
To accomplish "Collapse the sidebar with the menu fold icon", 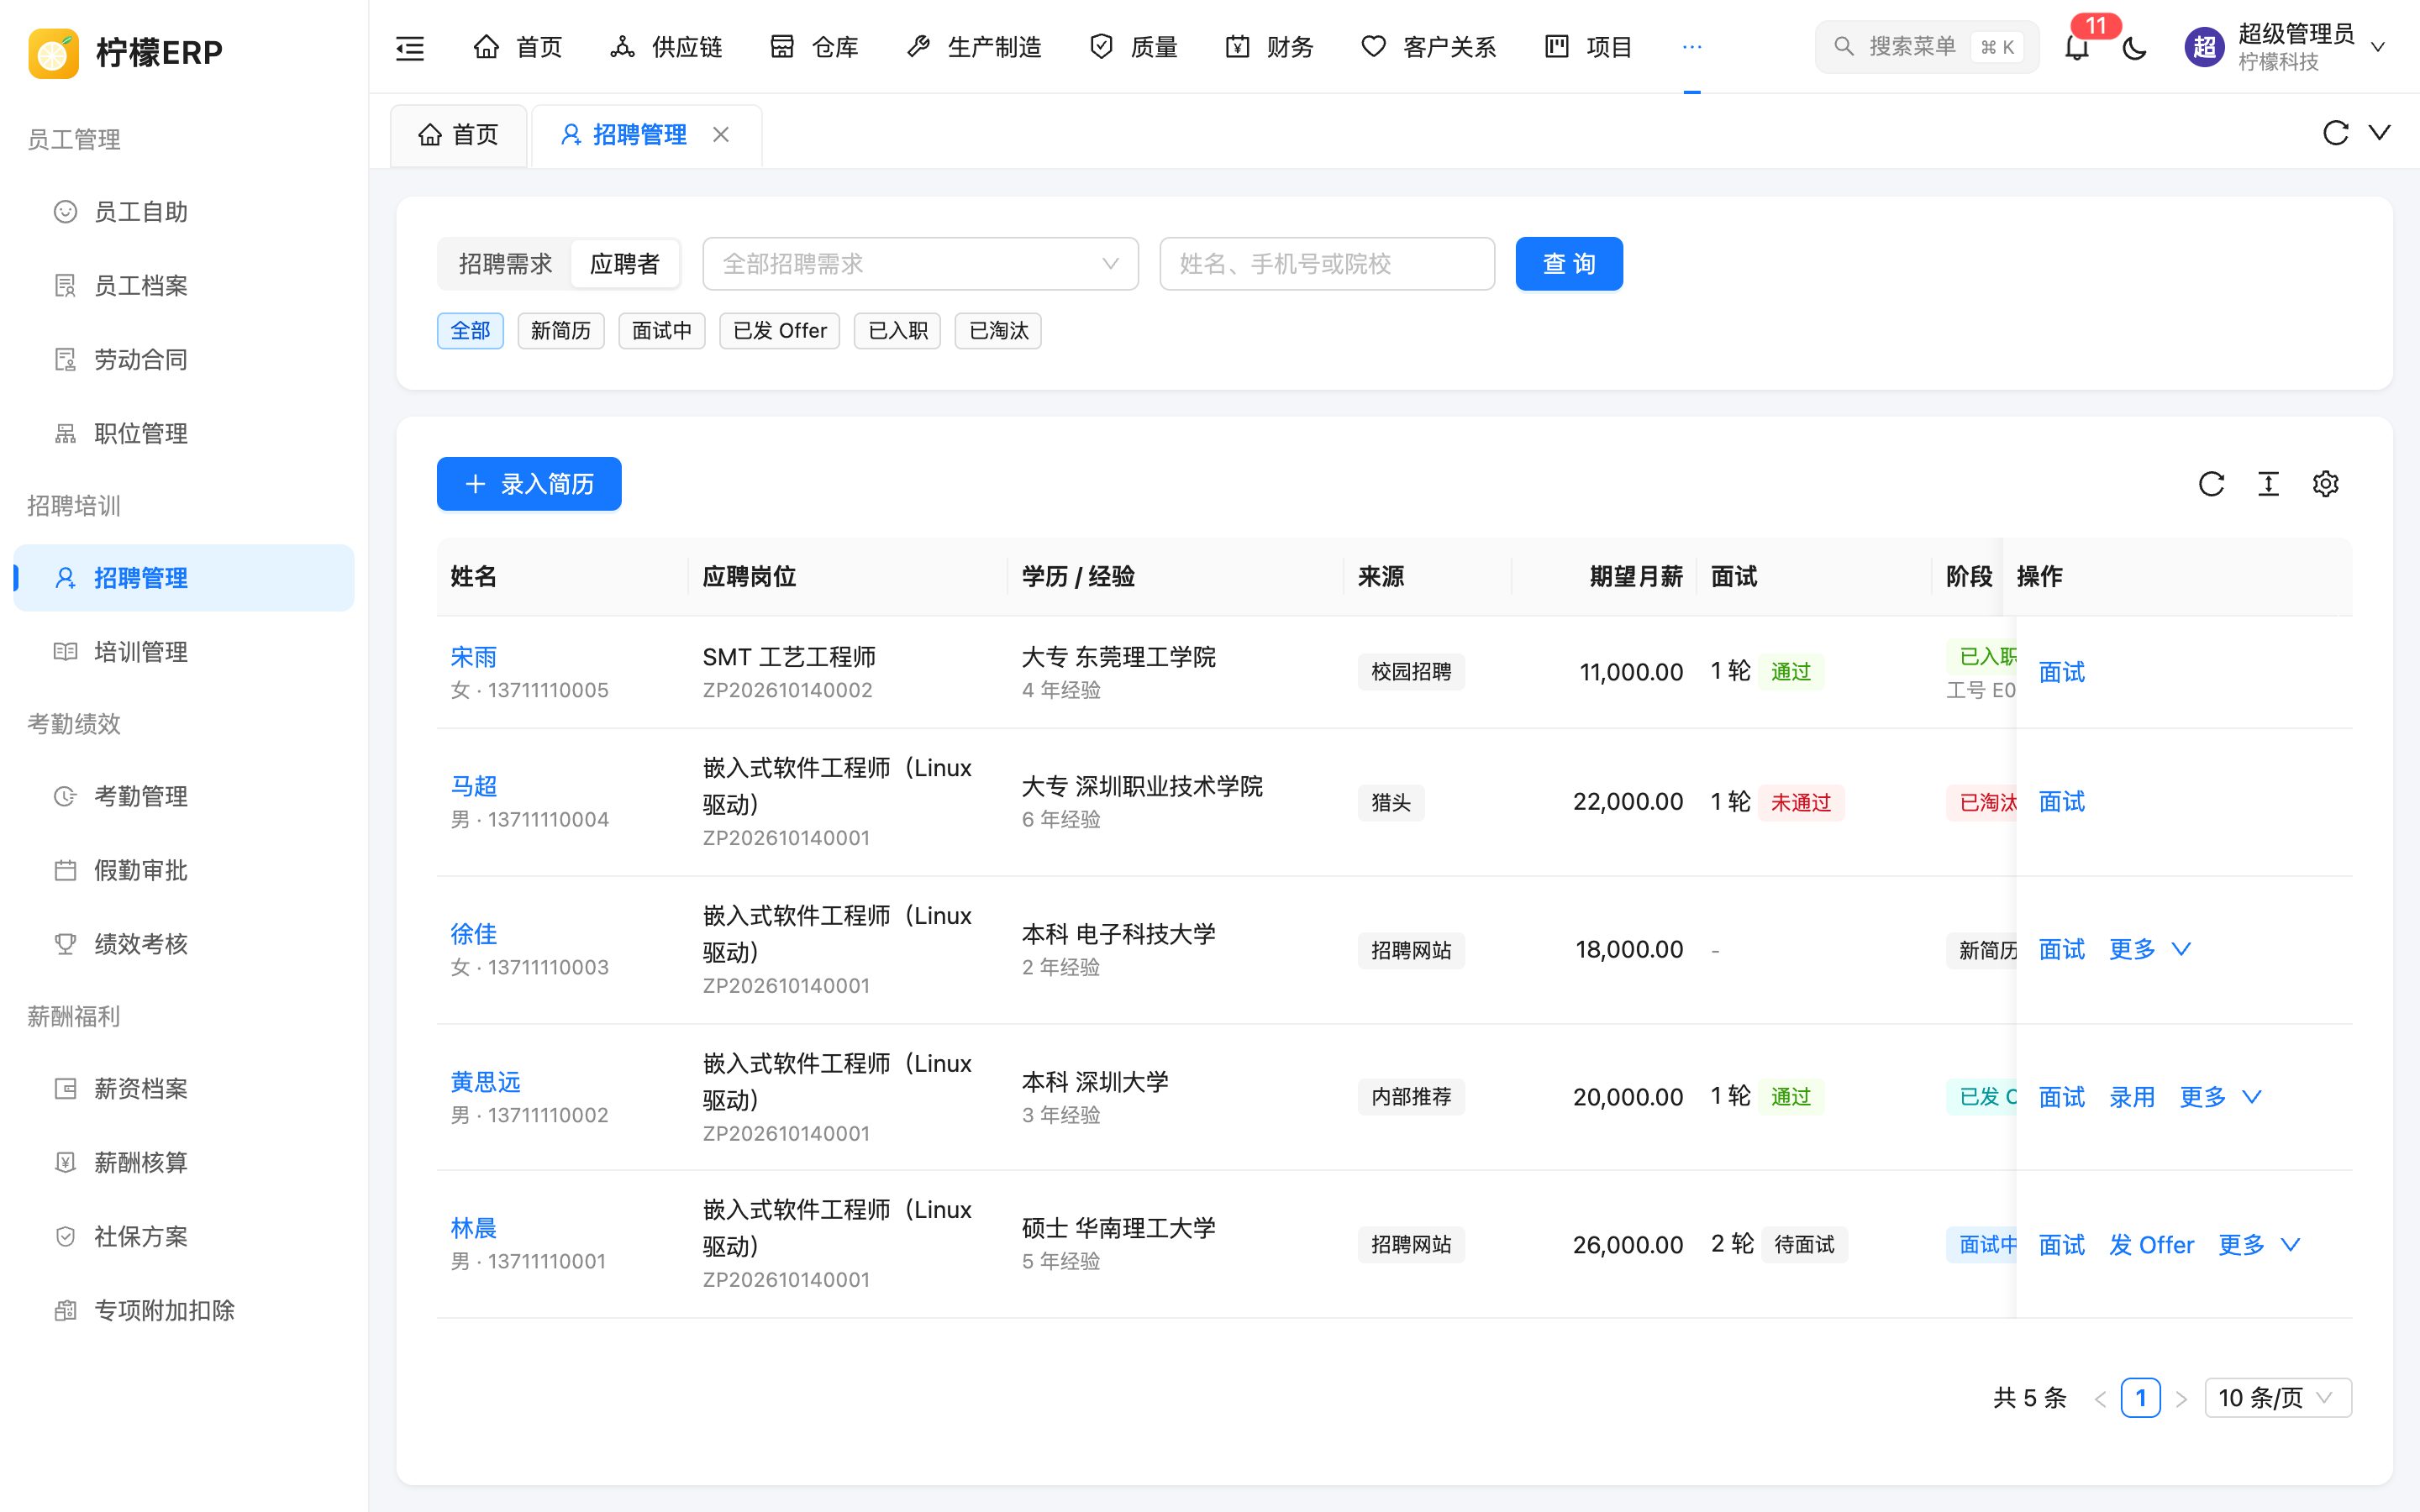I will tap(410, 47).
